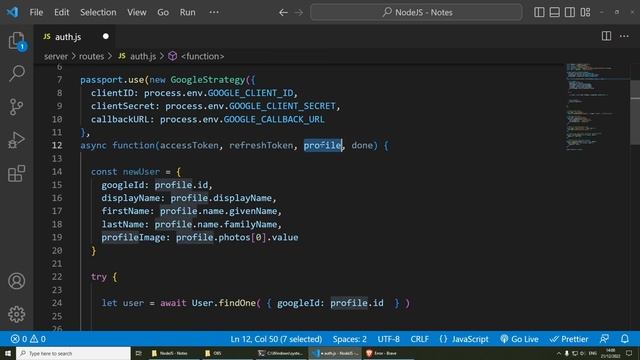Screen dimensions: 640x360
Task: Click the GoogleStrategy text on line 7
Action: tap(207, 80)
